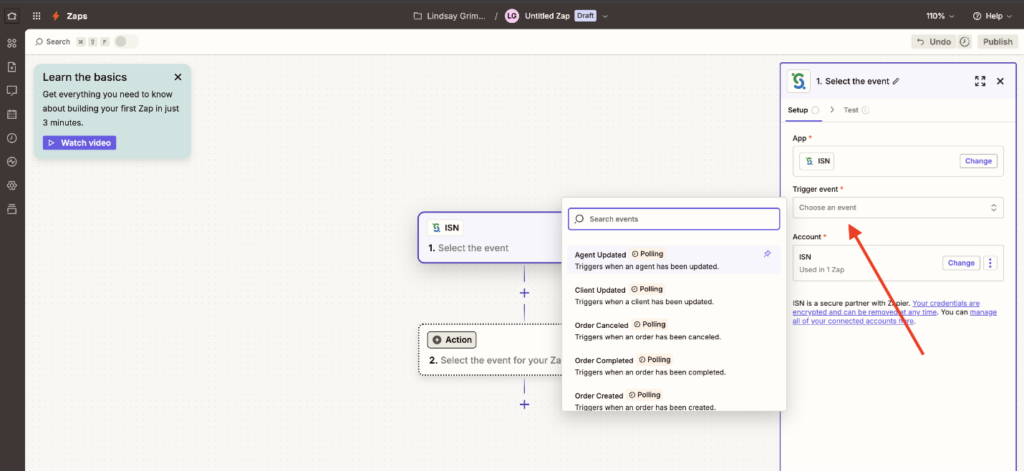Open the three-dot account options menu
The image size is (1024, 471).
(990, 263)
